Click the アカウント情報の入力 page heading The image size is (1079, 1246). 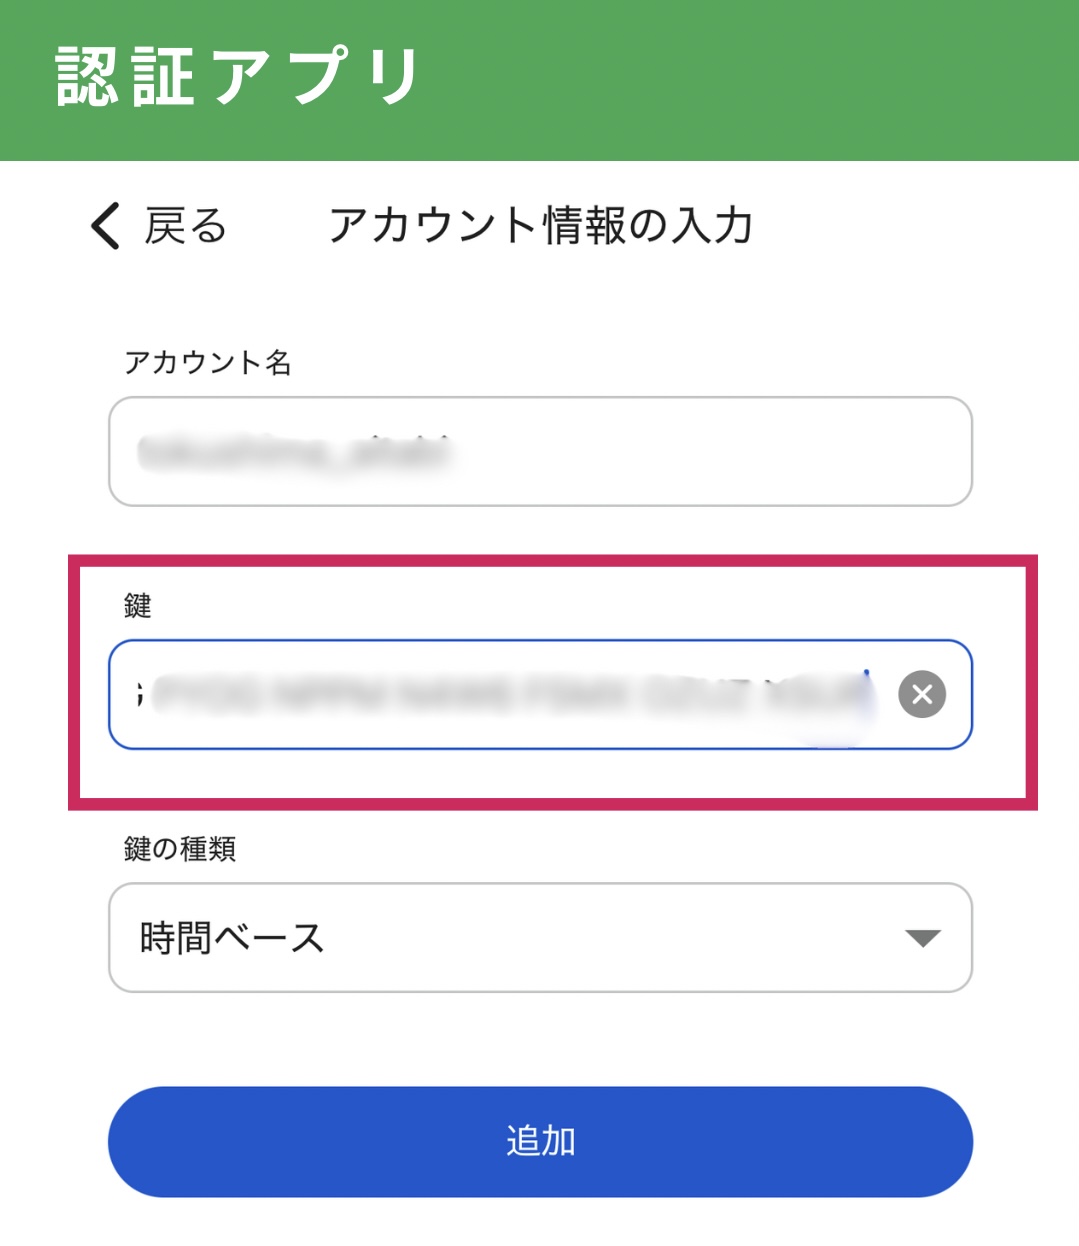pyautogui.click(x=540, y=226)
